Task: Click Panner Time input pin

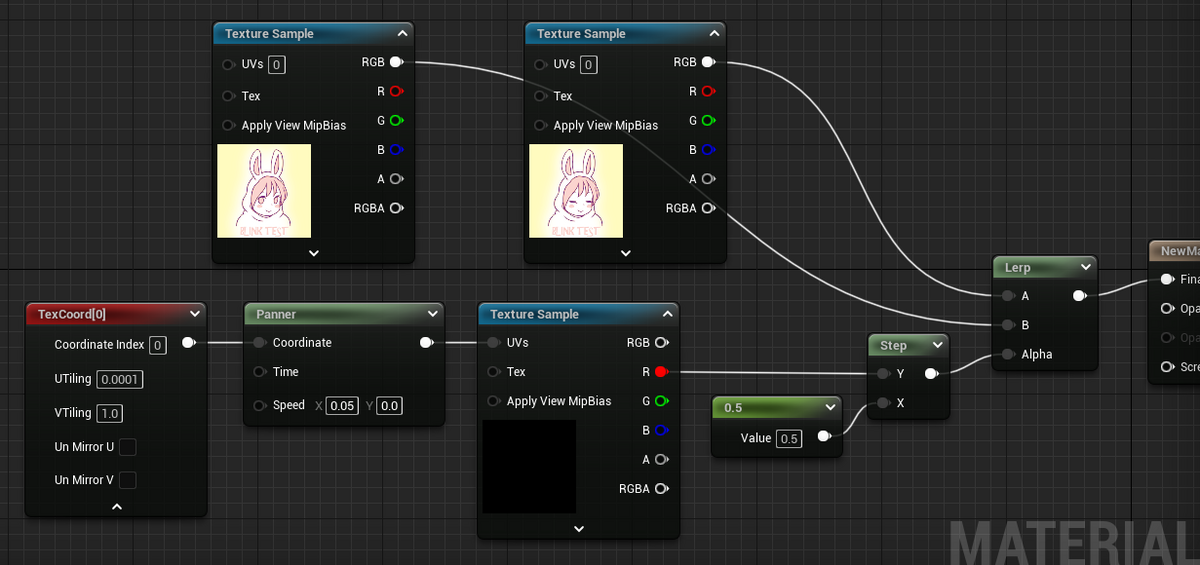Action: pos(259,372)
